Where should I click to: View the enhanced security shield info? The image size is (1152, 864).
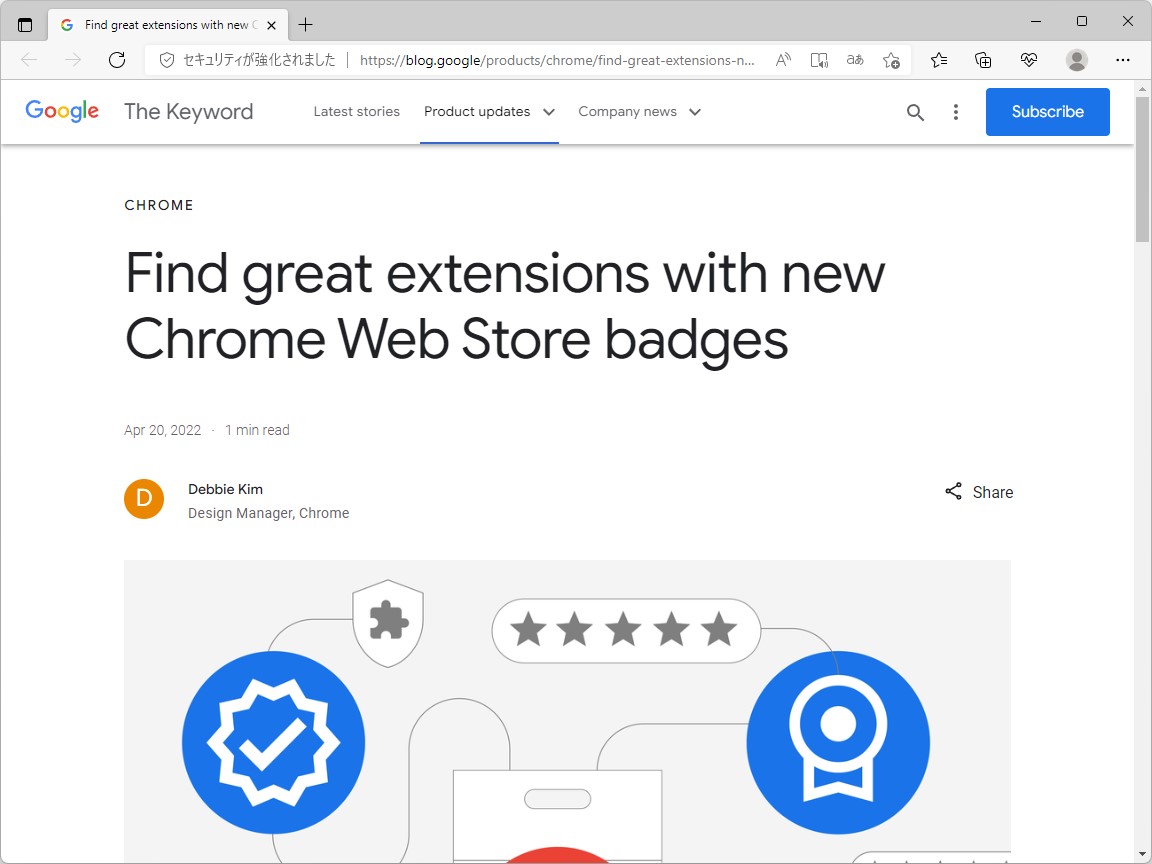click(x=167, y=60)
